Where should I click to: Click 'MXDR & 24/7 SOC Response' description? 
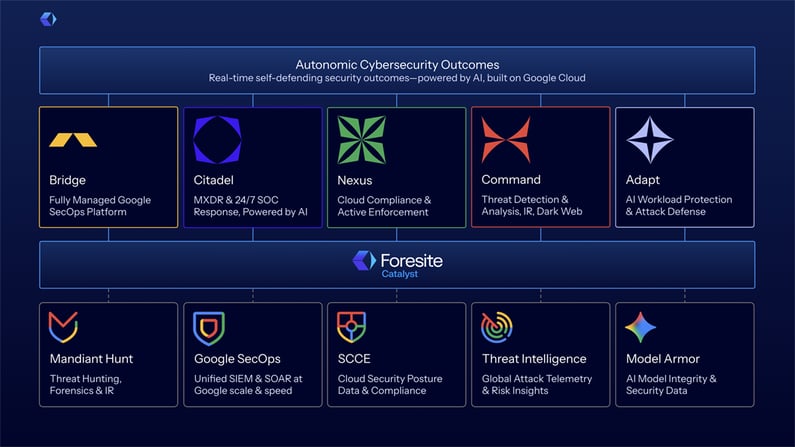pos(250,206)
